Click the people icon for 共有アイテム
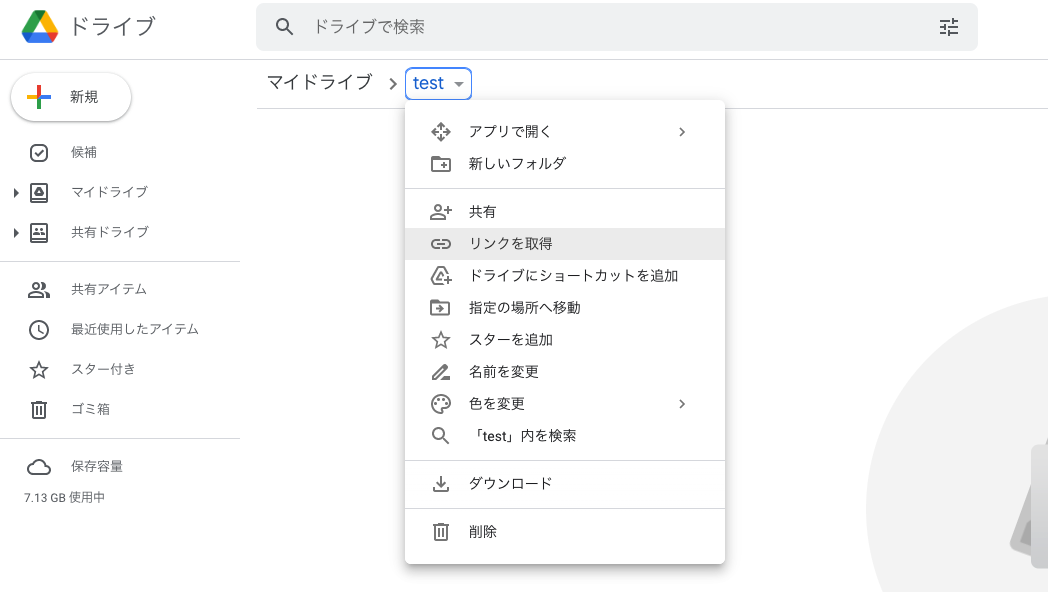1048x592 pixels. tap(39, 290)
